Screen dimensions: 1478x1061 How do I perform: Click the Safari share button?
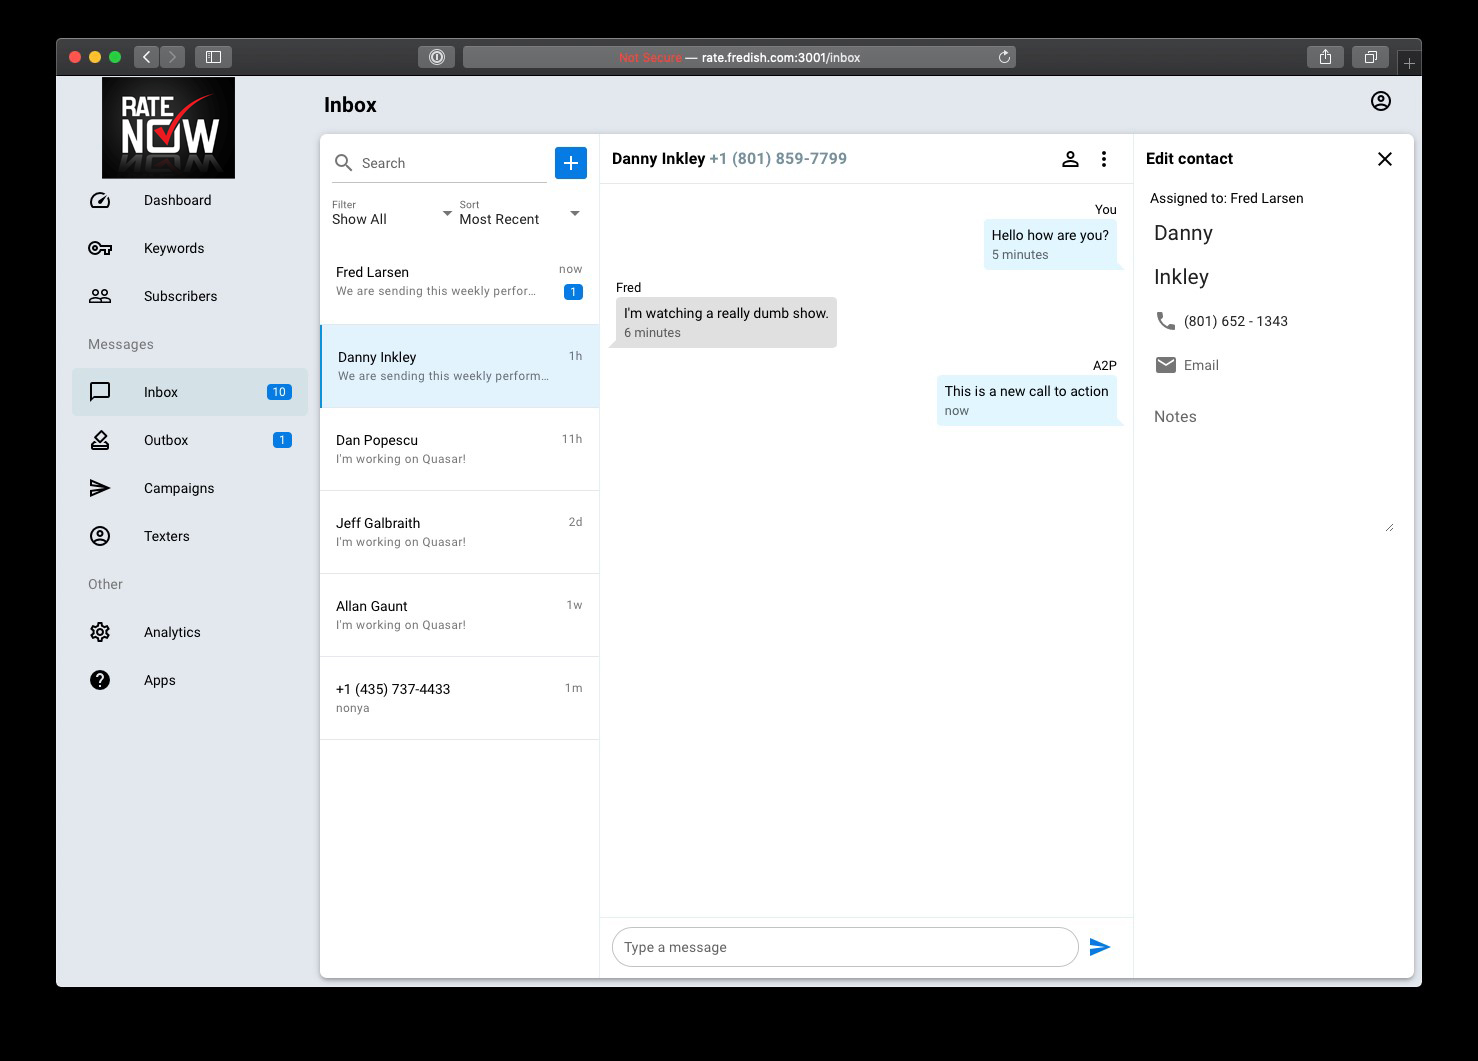[1325, 57]
